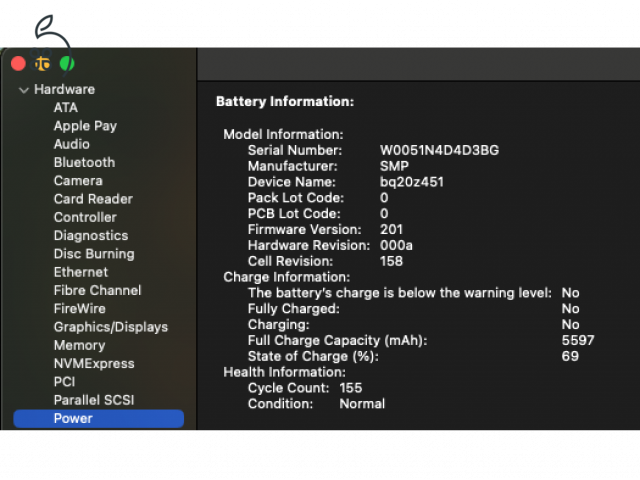
Task: Click the Charge Information label
Action: coord(287,277)
